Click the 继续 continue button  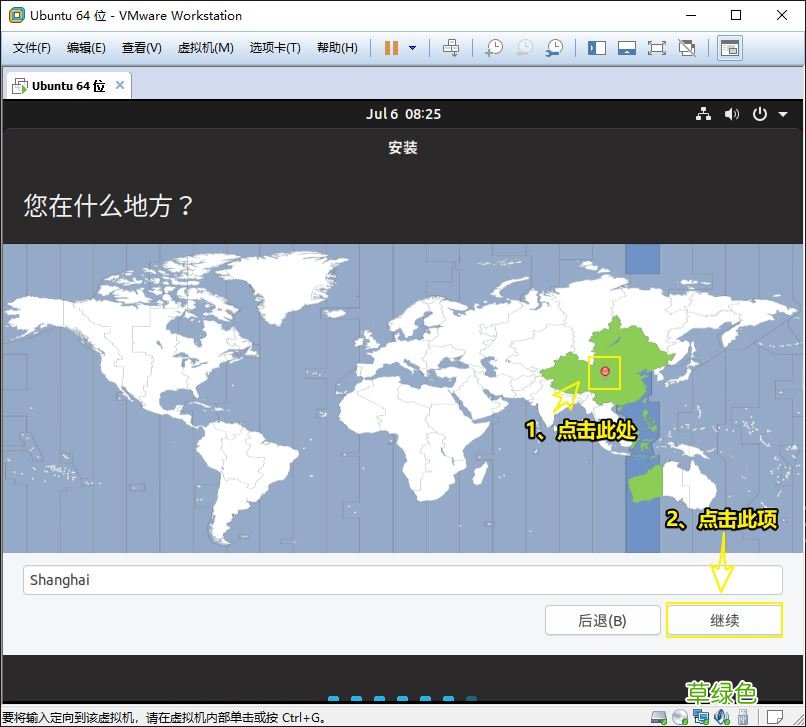724,620
